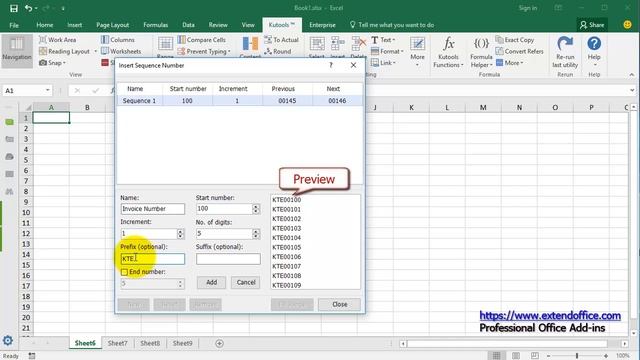Select the Sheet9 worksheet tab
The height and width of the screenshot is (360, 640).
pos(182,343)
